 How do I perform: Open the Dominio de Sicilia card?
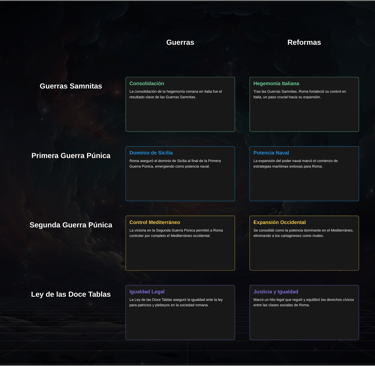(180, 174)
